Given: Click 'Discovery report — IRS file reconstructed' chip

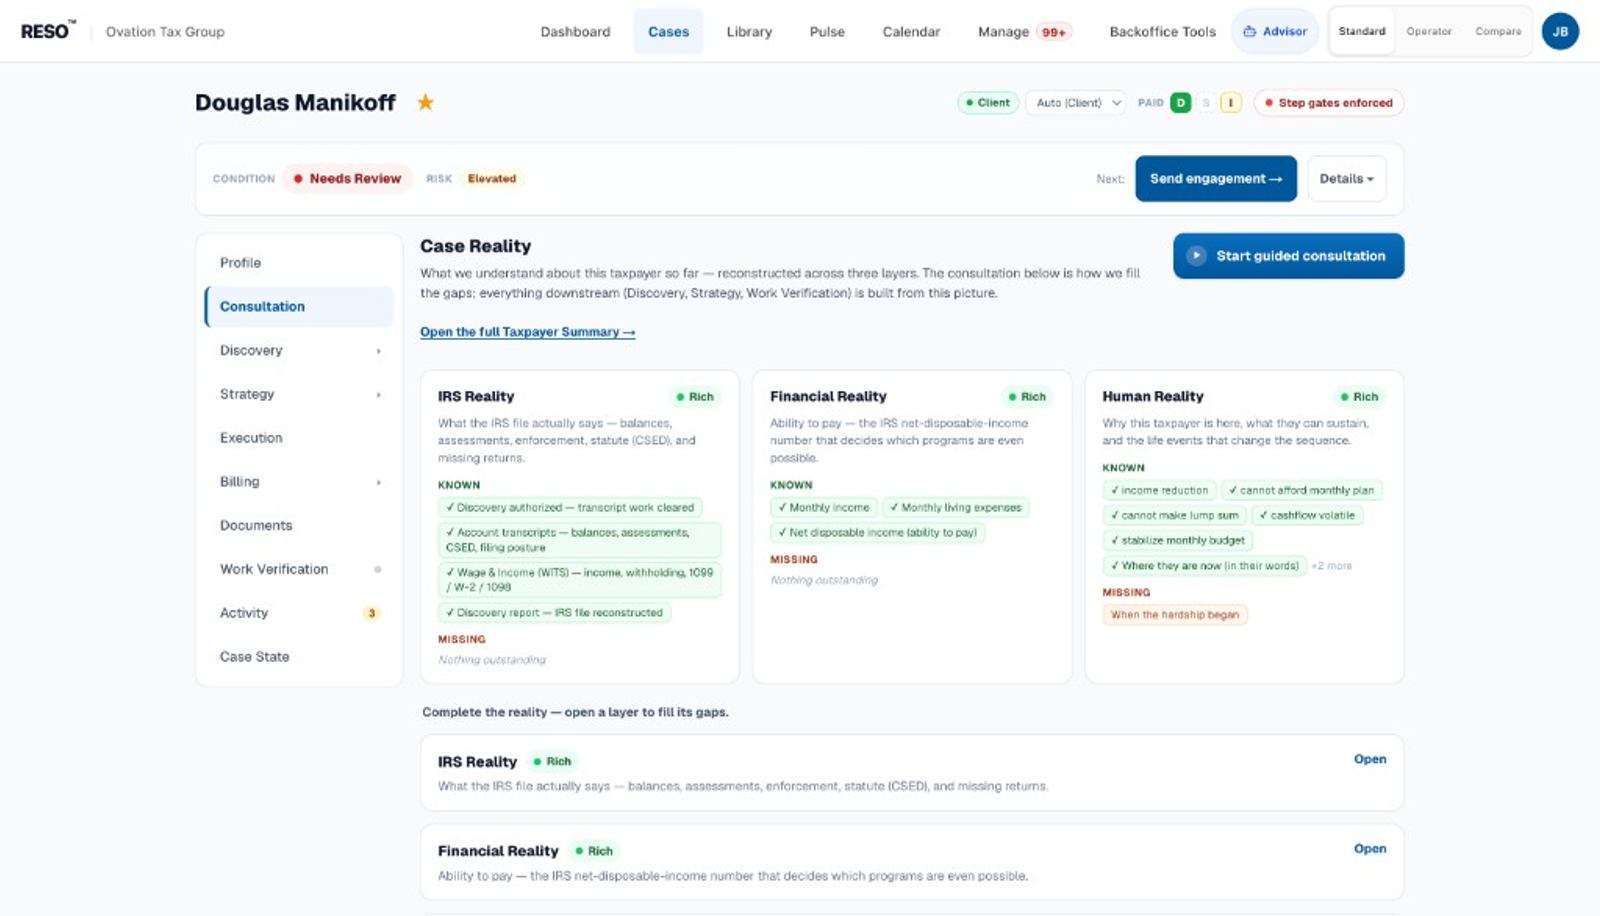Looking at the screenshot, I should (x=554, y=612).
